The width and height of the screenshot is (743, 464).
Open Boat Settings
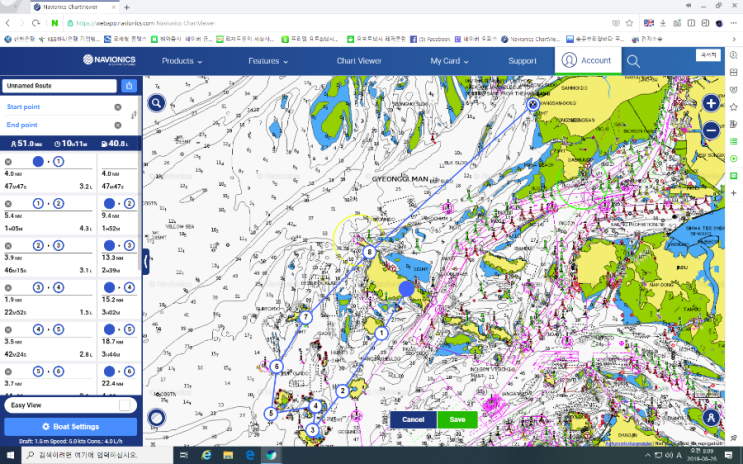point(71,427)
